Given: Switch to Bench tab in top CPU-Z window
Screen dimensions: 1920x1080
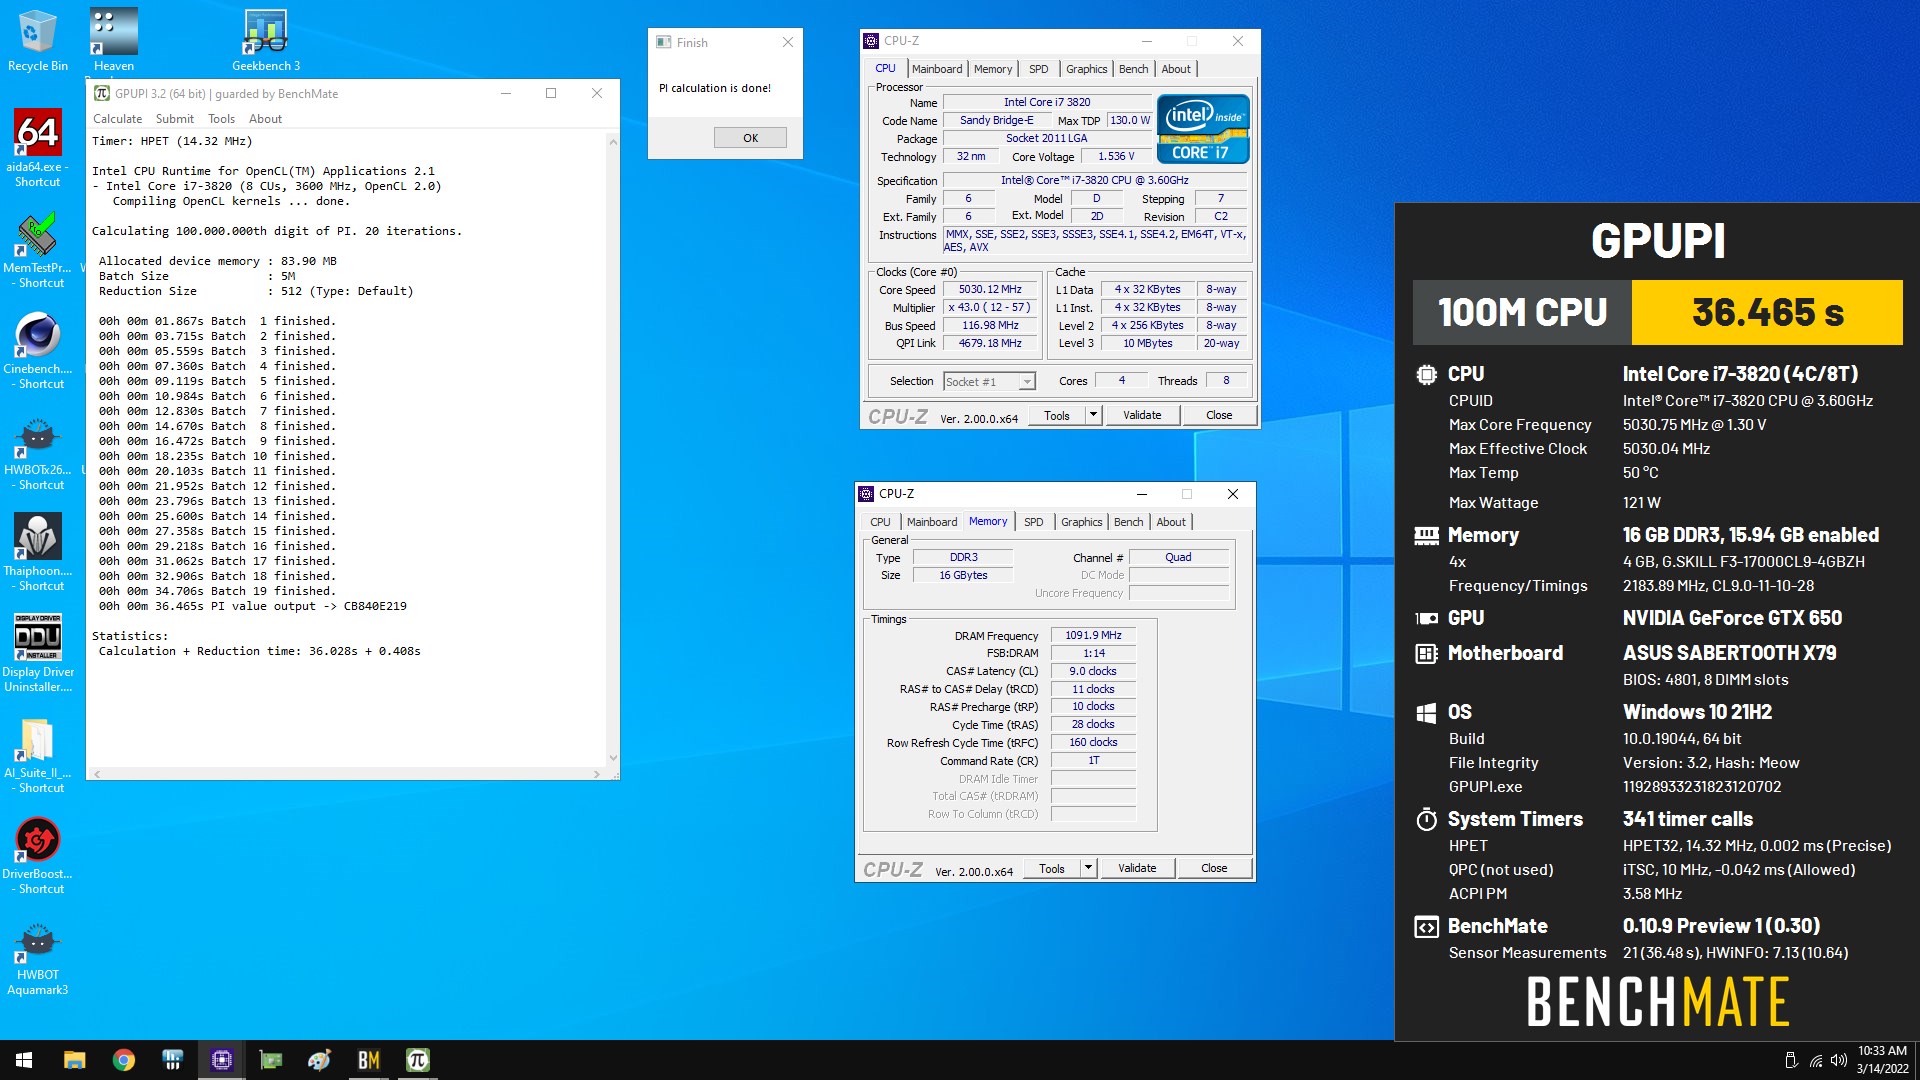Looking at the screenshot, I should pyautogui.click(x=1133, y=69).
